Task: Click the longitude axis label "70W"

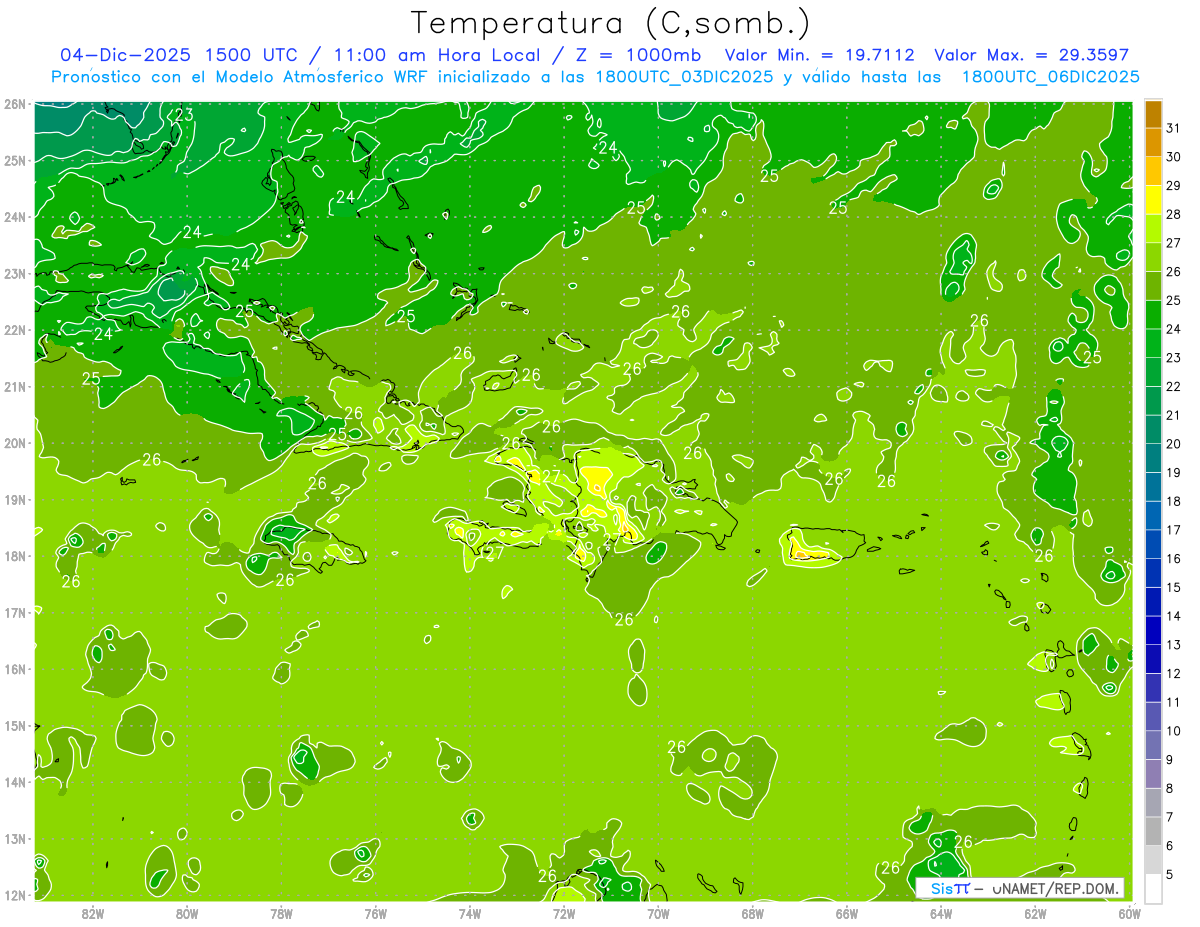Action: [x=658, y=913]
